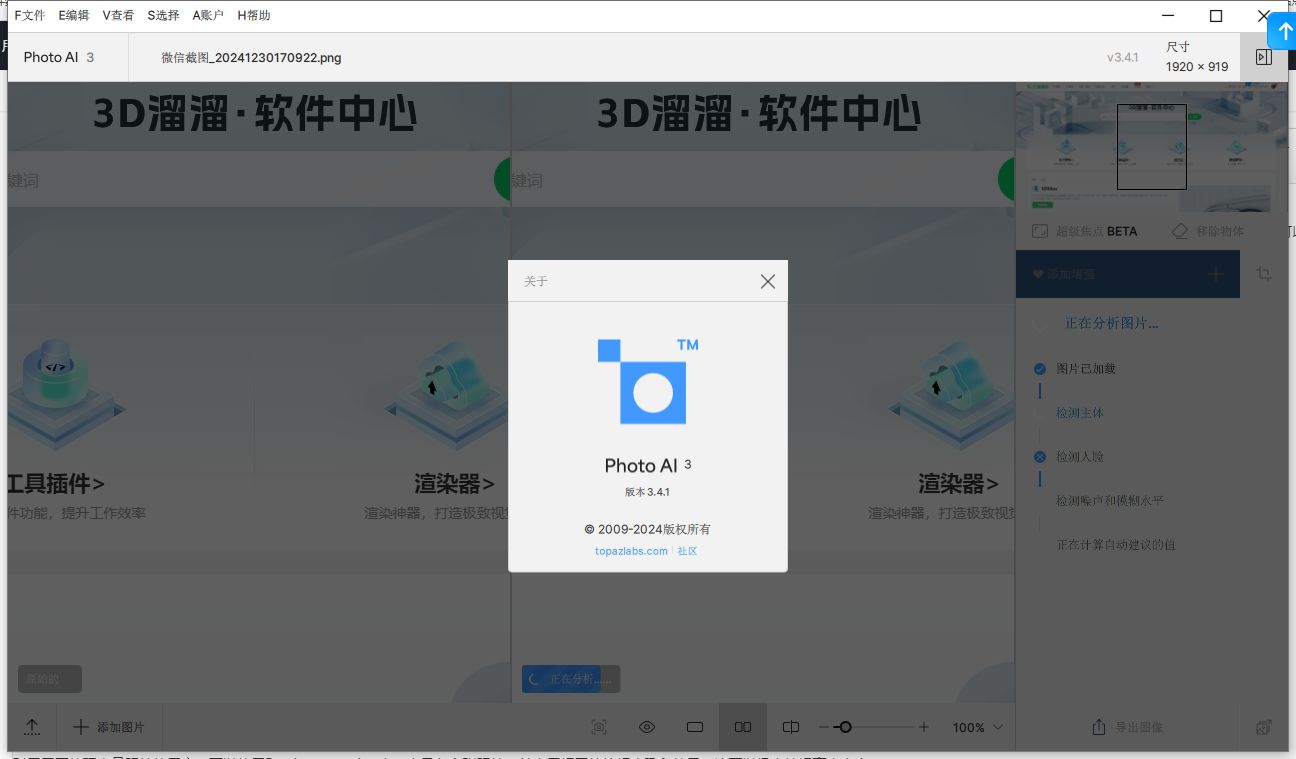Open the 100% zoom dropdown
This screenshot has width=1296, height=759.
coord(978,727)
